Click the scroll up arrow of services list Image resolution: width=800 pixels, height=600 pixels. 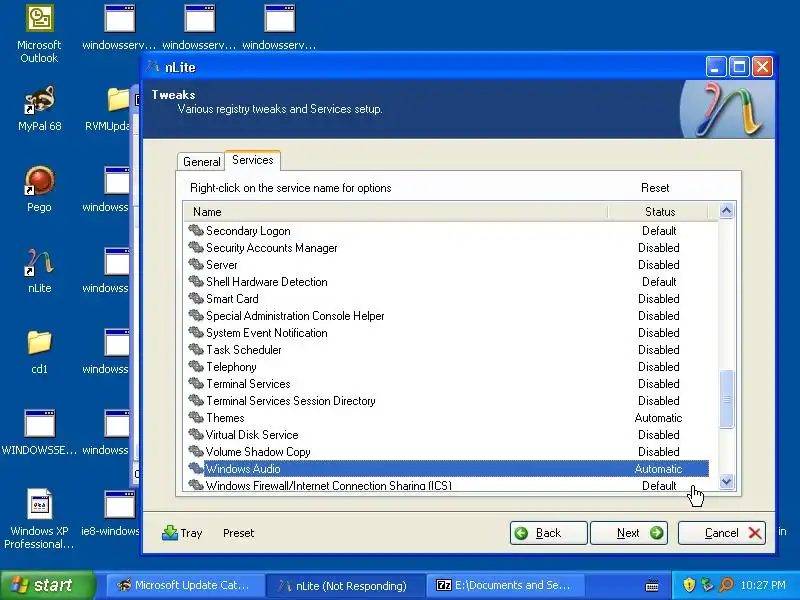[x=727, y=210]
